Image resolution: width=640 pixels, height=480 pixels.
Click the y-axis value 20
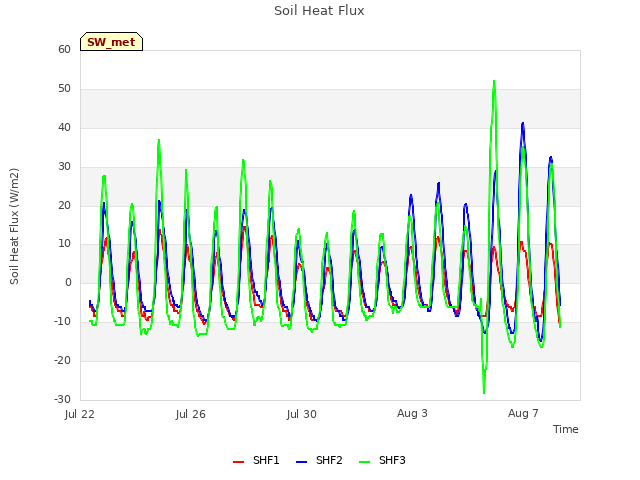click(64, 205)
